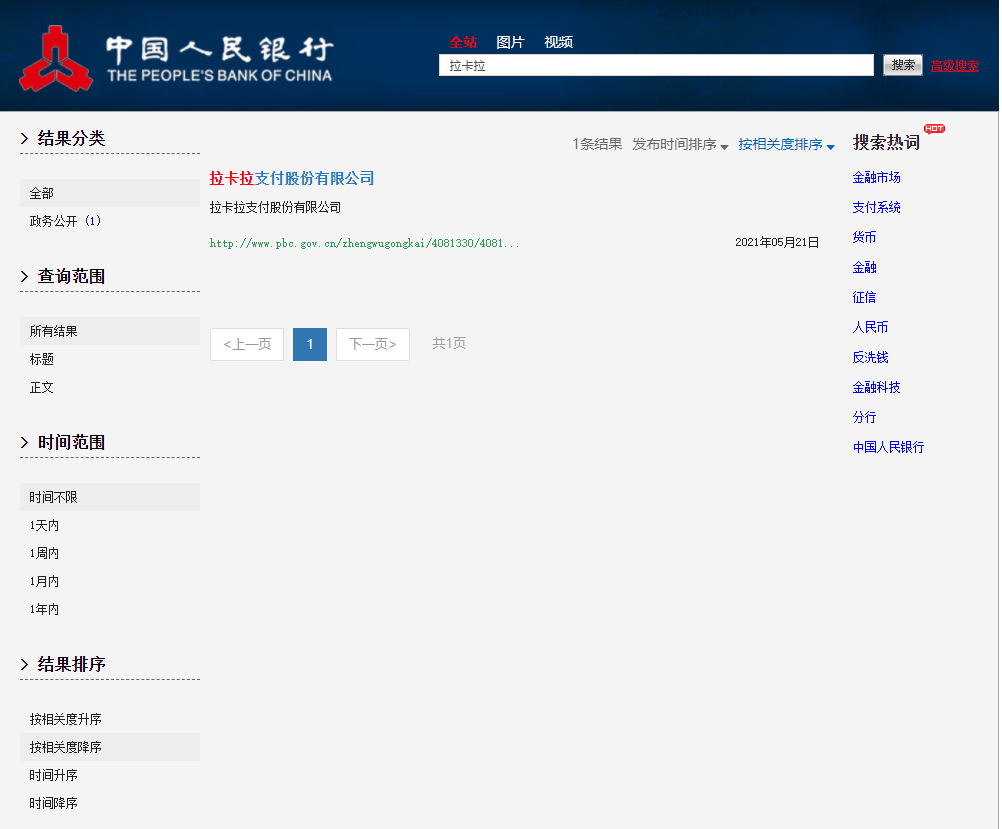Expand the 查询范围 section chevron
The image size is (1002, 829).
[x=24, y=276]
